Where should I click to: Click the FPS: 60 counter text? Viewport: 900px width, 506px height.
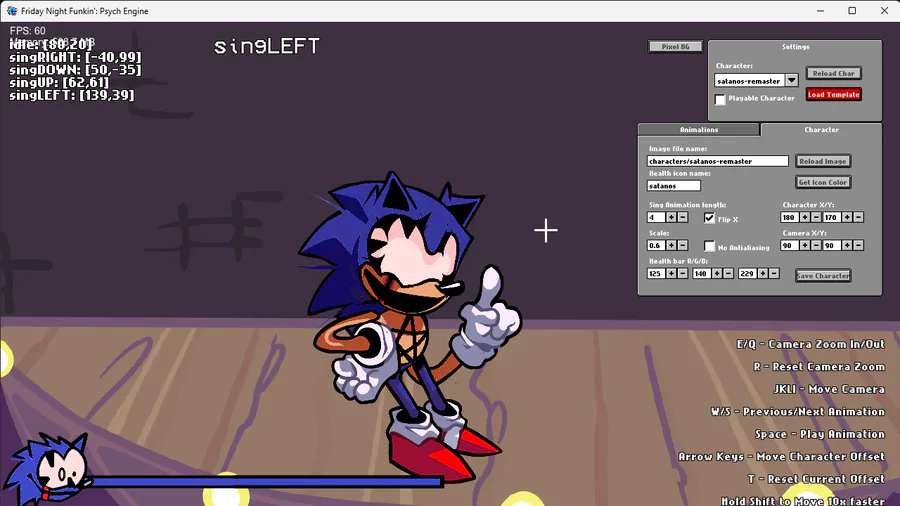click(28, 31)
